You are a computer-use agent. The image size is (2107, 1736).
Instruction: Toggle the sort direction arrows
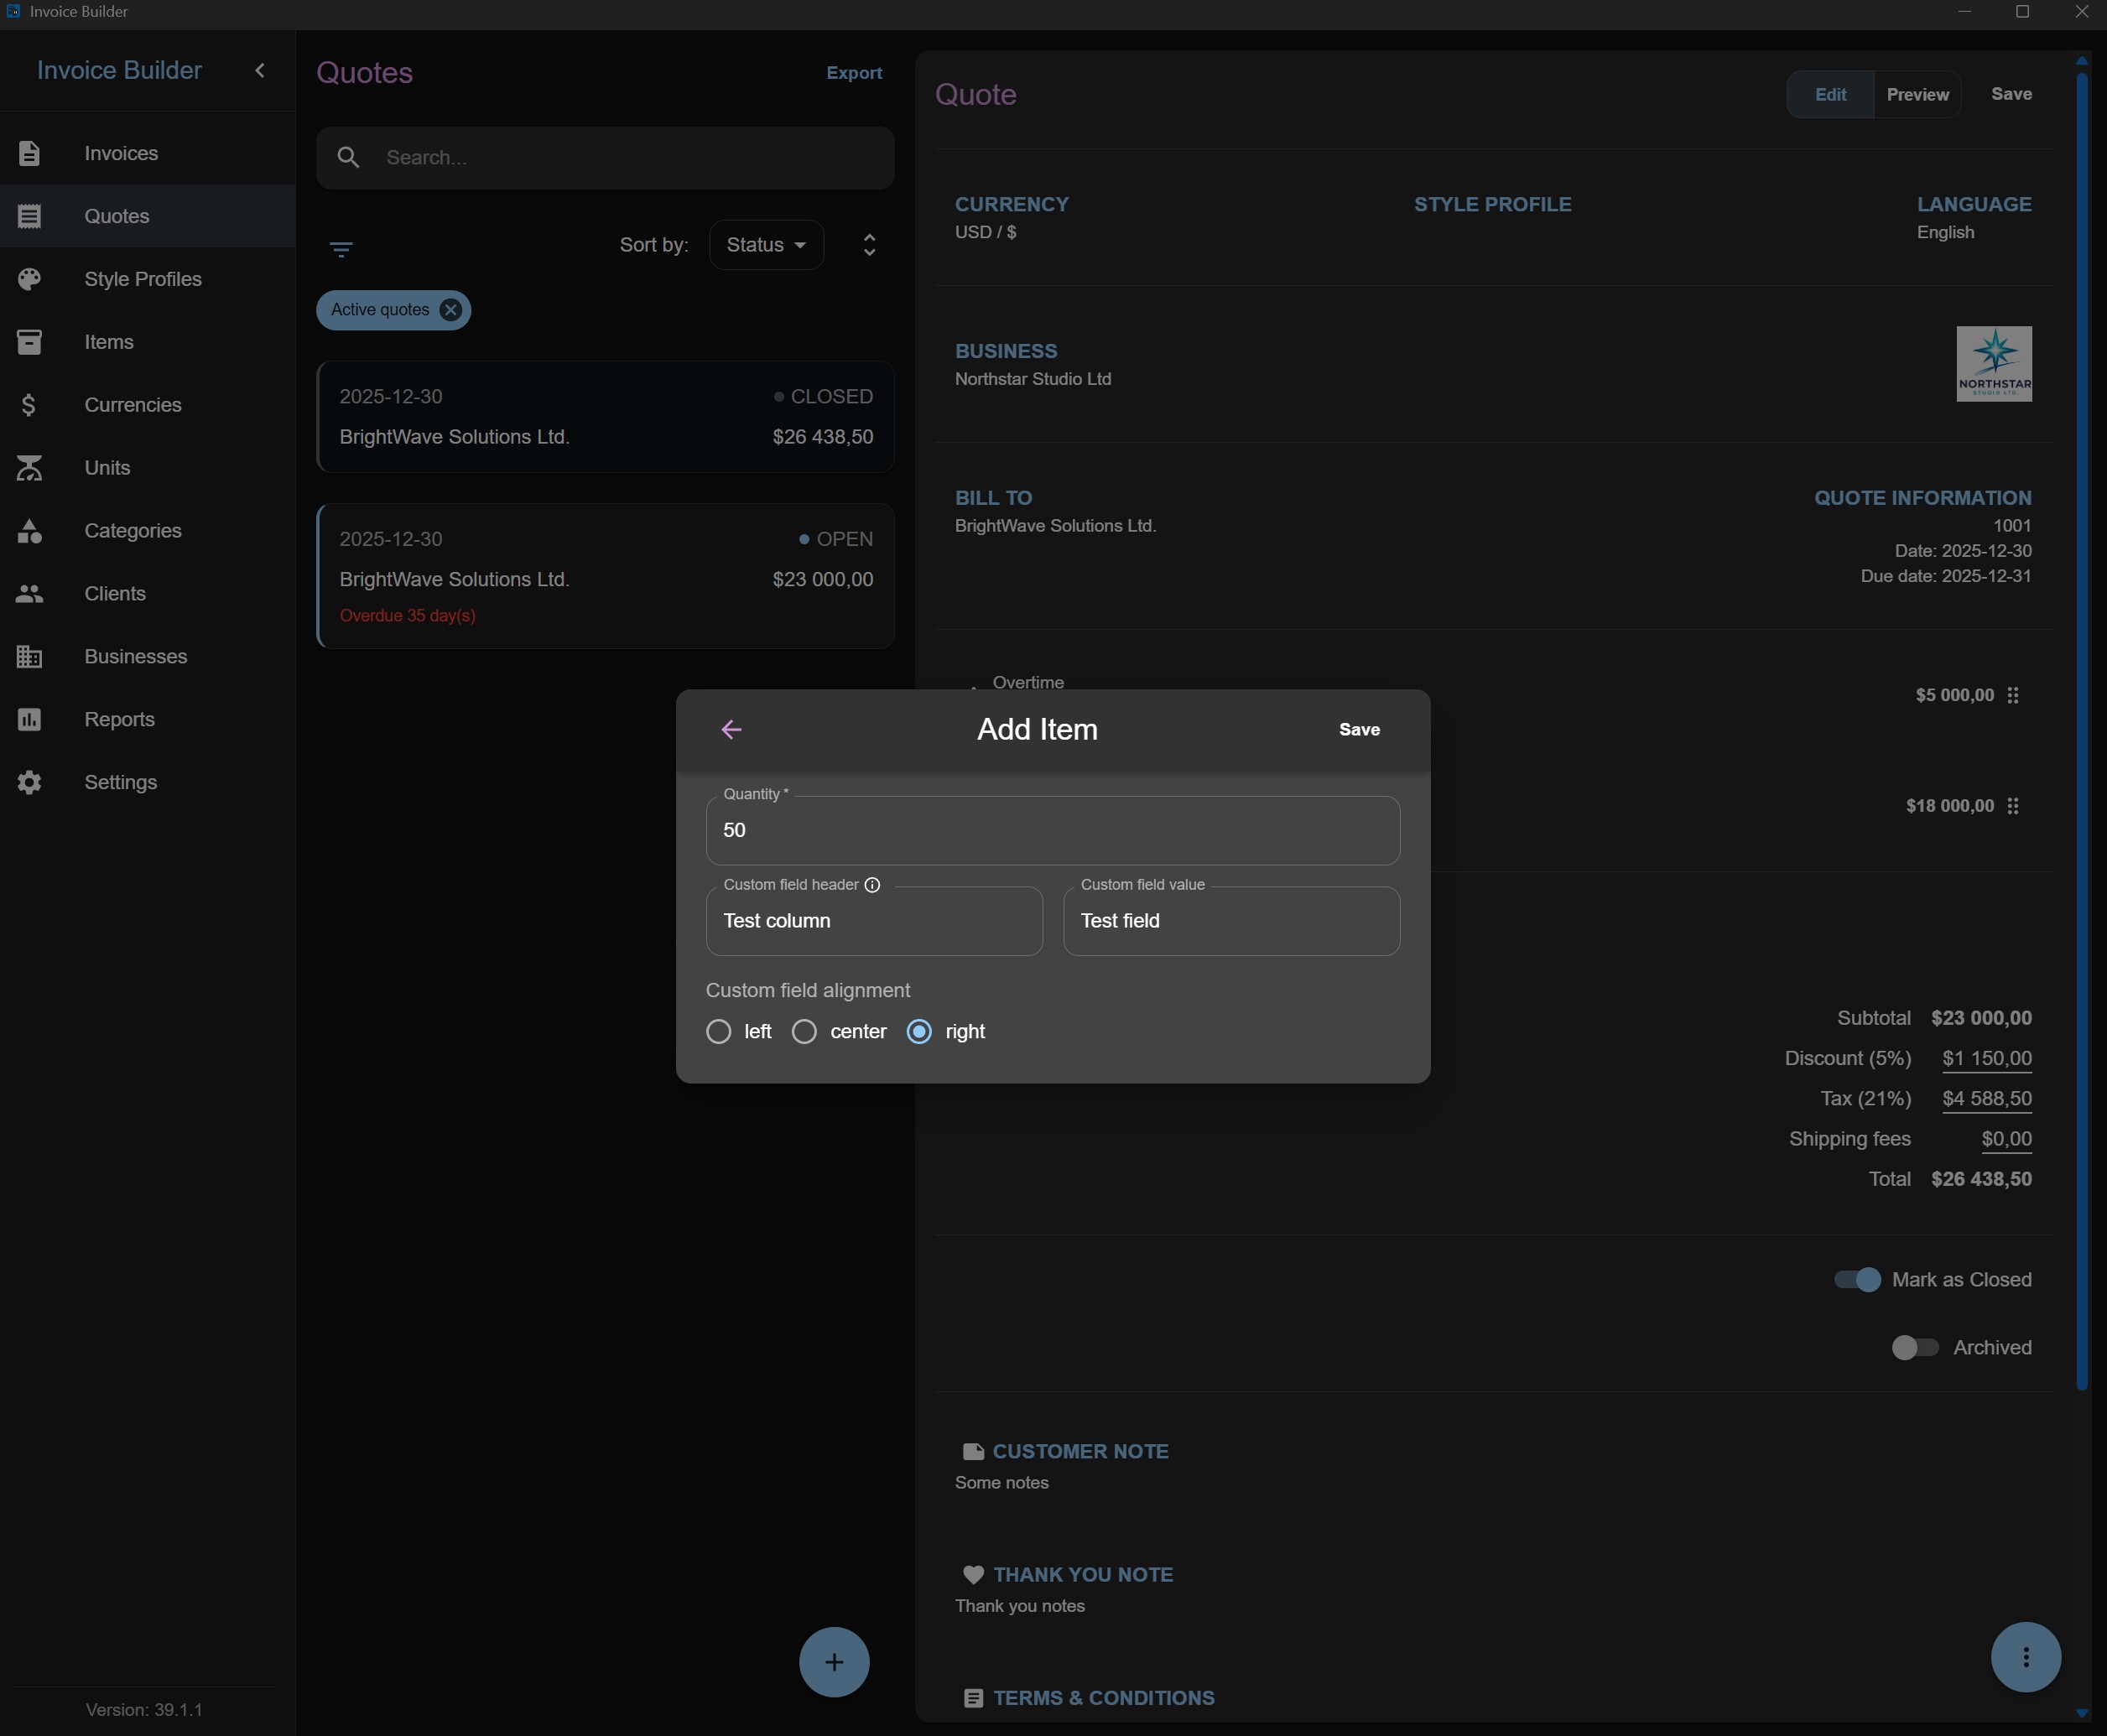pos(869,245)
